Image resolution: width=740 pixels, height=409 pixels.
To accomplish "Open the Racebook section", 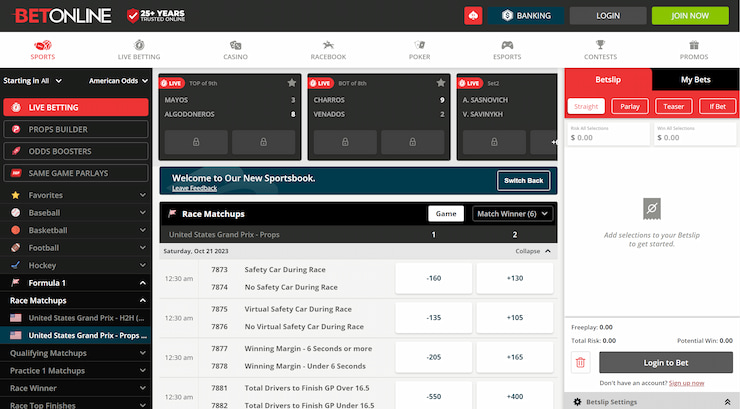I will coord(328,50).
